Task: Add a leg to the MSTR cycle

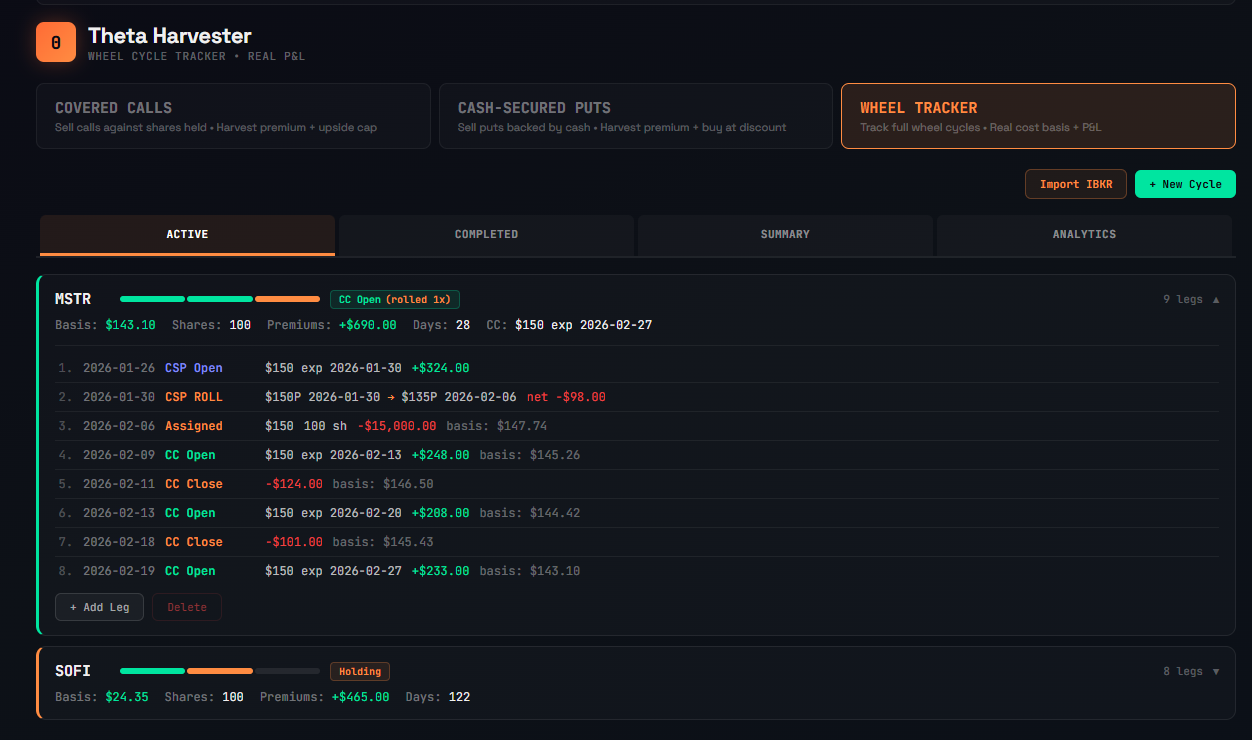Action: pyautogui.click(x=99, y=606)
